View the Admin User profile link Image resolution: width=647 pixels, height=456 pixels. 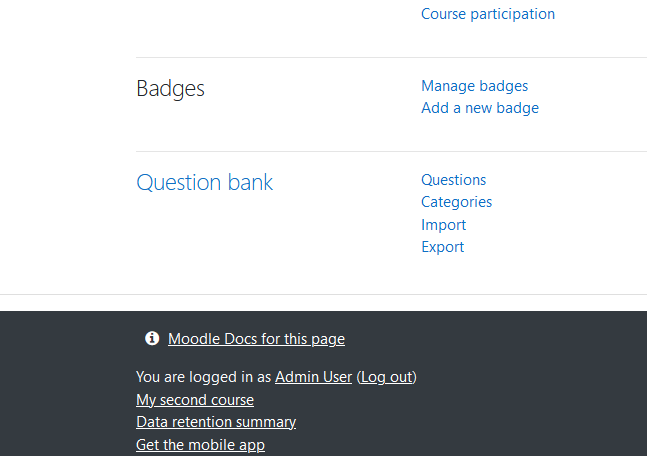coord(314,377)
